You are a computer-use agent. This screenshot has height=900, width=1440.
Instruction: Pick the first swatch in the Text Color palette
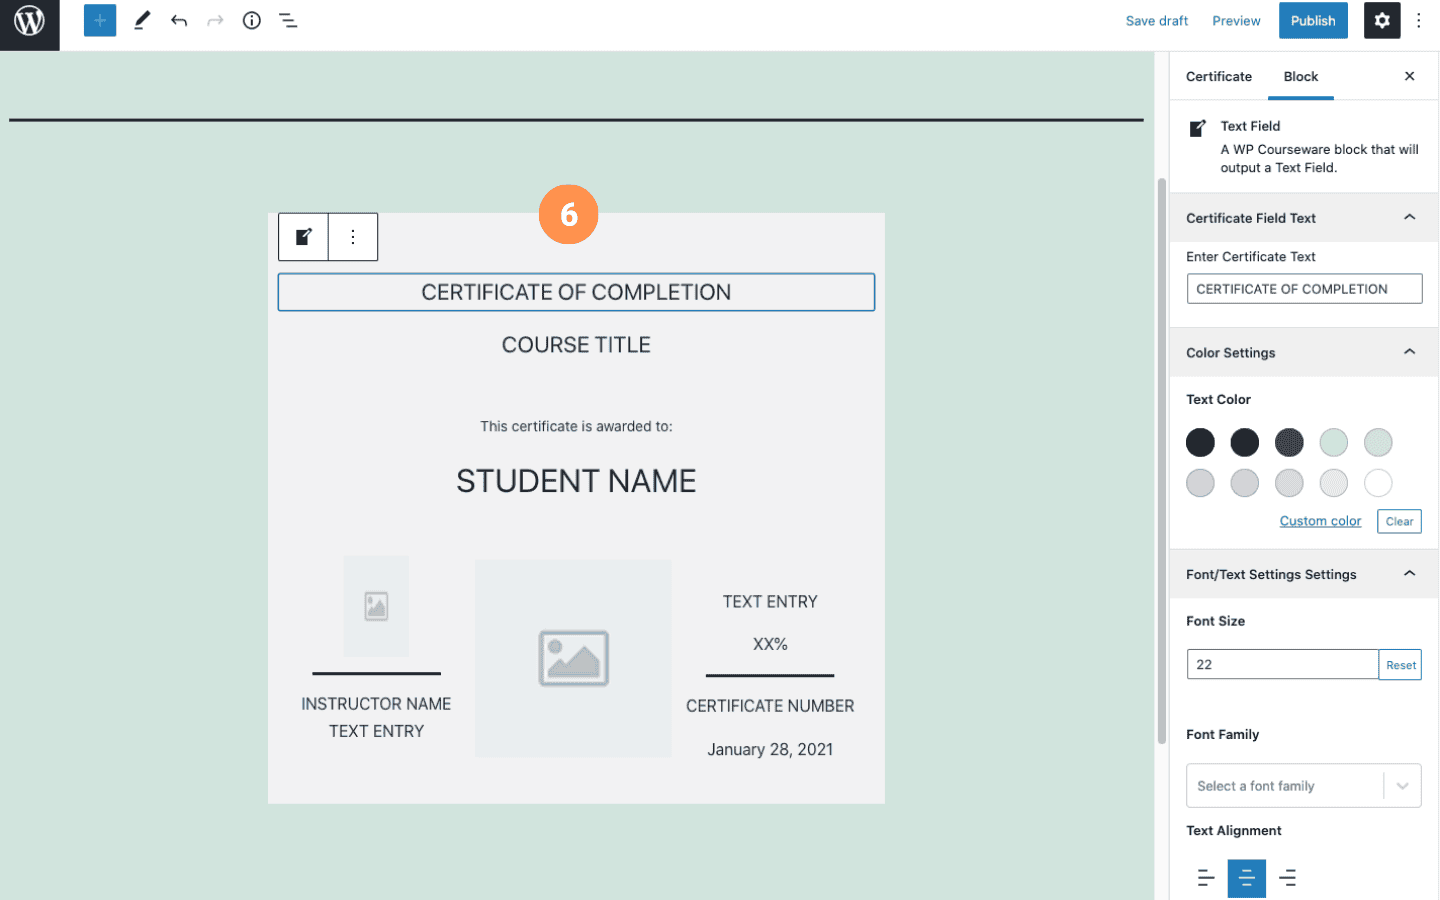tap(1200, 442)
